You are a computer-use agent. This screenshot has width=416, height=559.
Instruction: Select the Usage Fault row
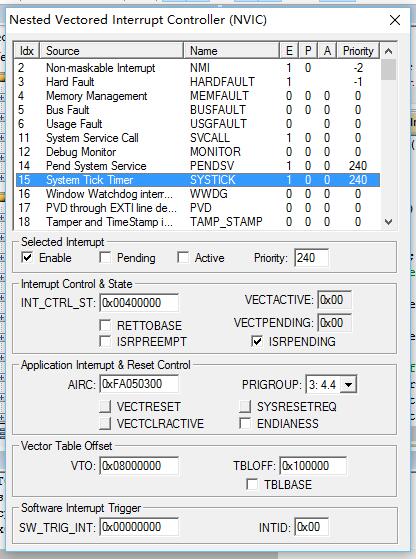coord(198,124)
